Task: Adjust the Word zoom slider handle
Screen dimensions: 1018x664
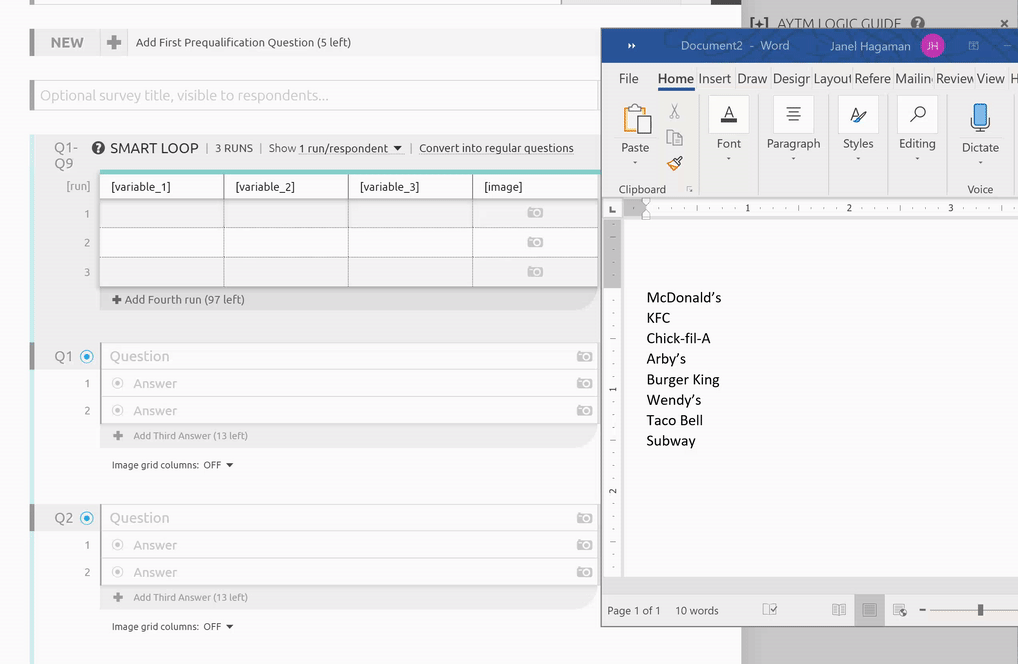Action: (x=980, y=610)
